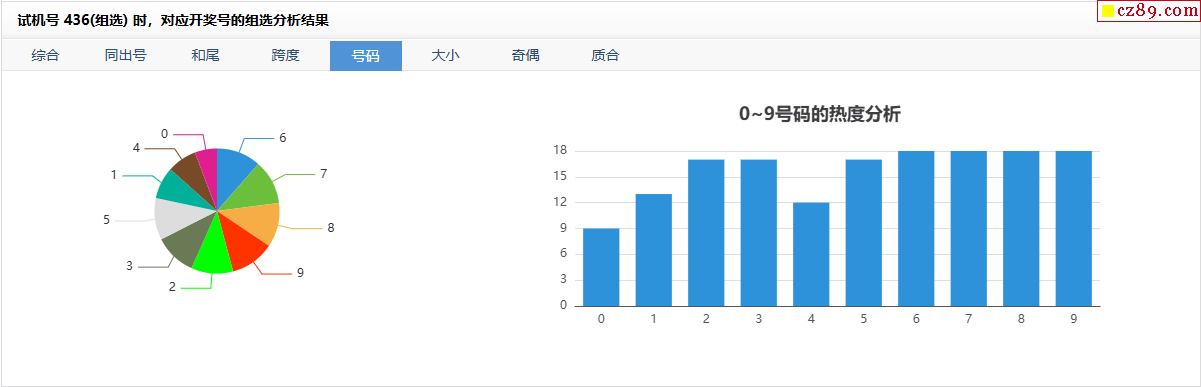Open the 综合 tab
1201x387 pixels.
(x=45, y=56)
